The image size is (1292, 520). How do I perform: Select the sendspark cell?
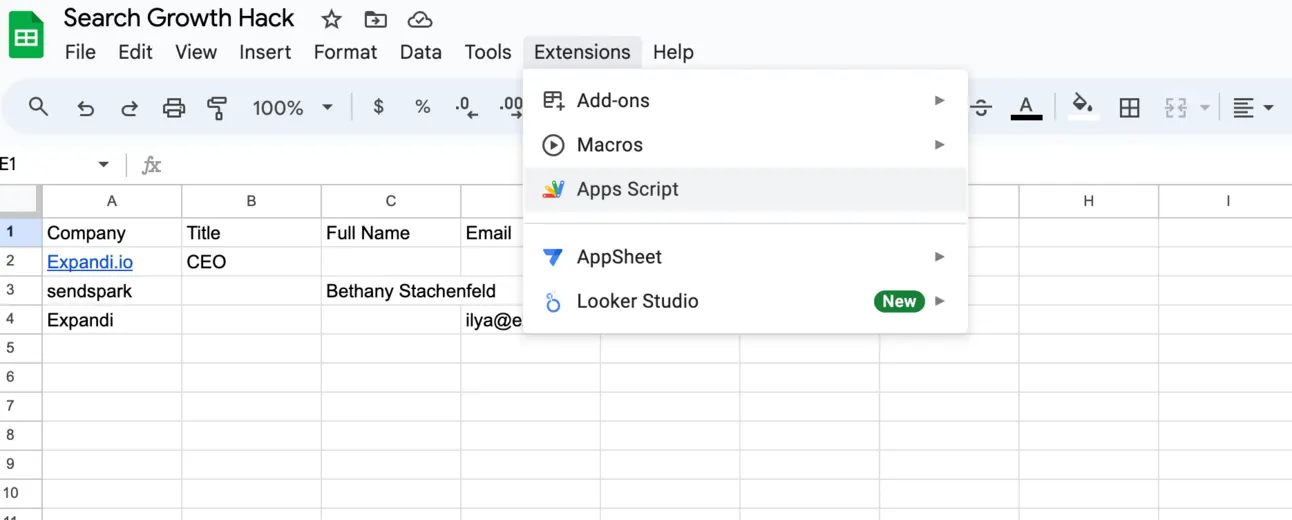[112, 291]
